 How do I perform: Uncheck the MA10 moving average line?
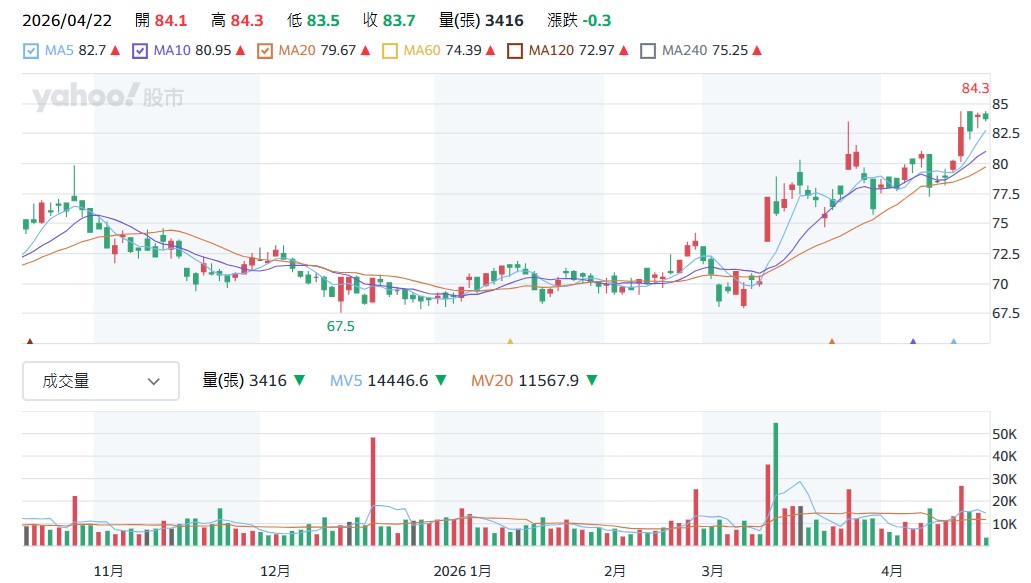[x=140, y=50]
